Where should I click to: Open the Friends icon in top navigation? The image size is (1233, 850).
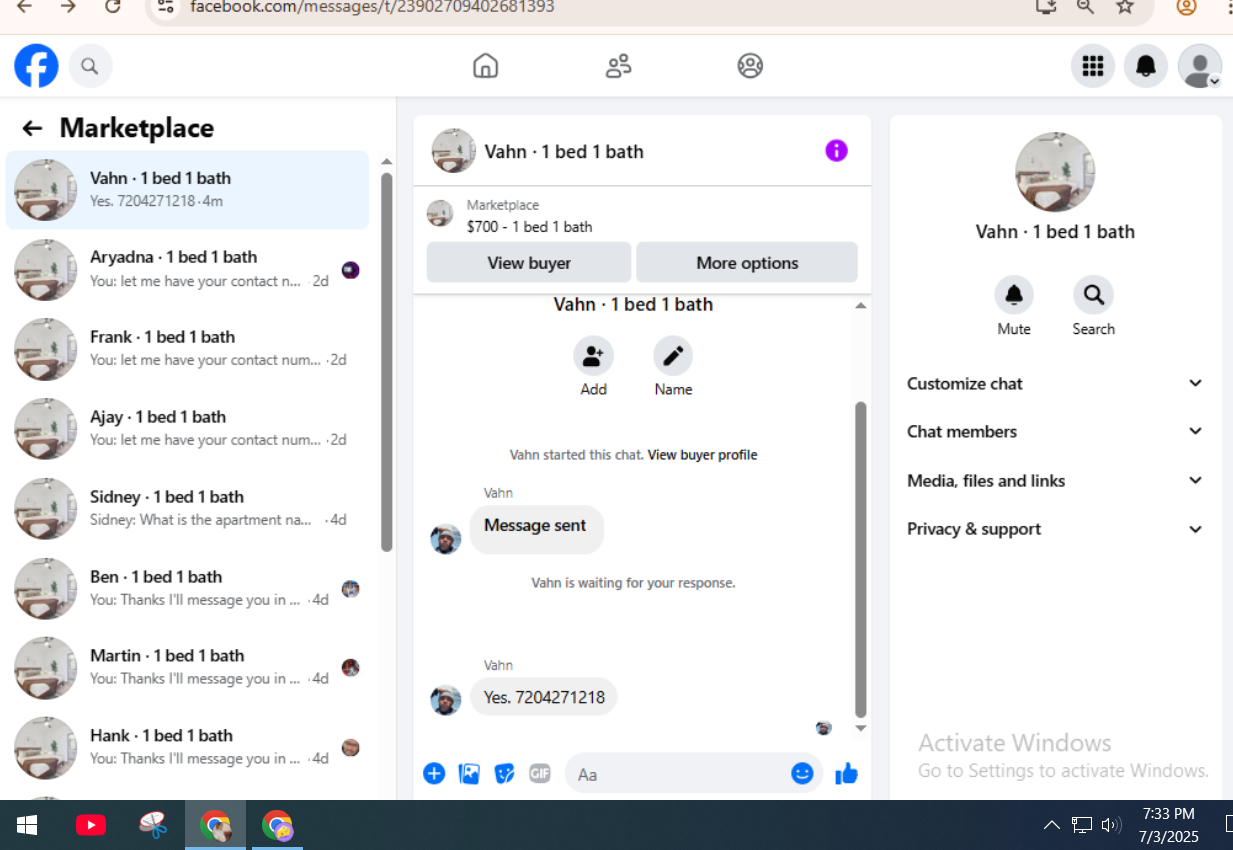pyautogui.click(x=618, y=66)
